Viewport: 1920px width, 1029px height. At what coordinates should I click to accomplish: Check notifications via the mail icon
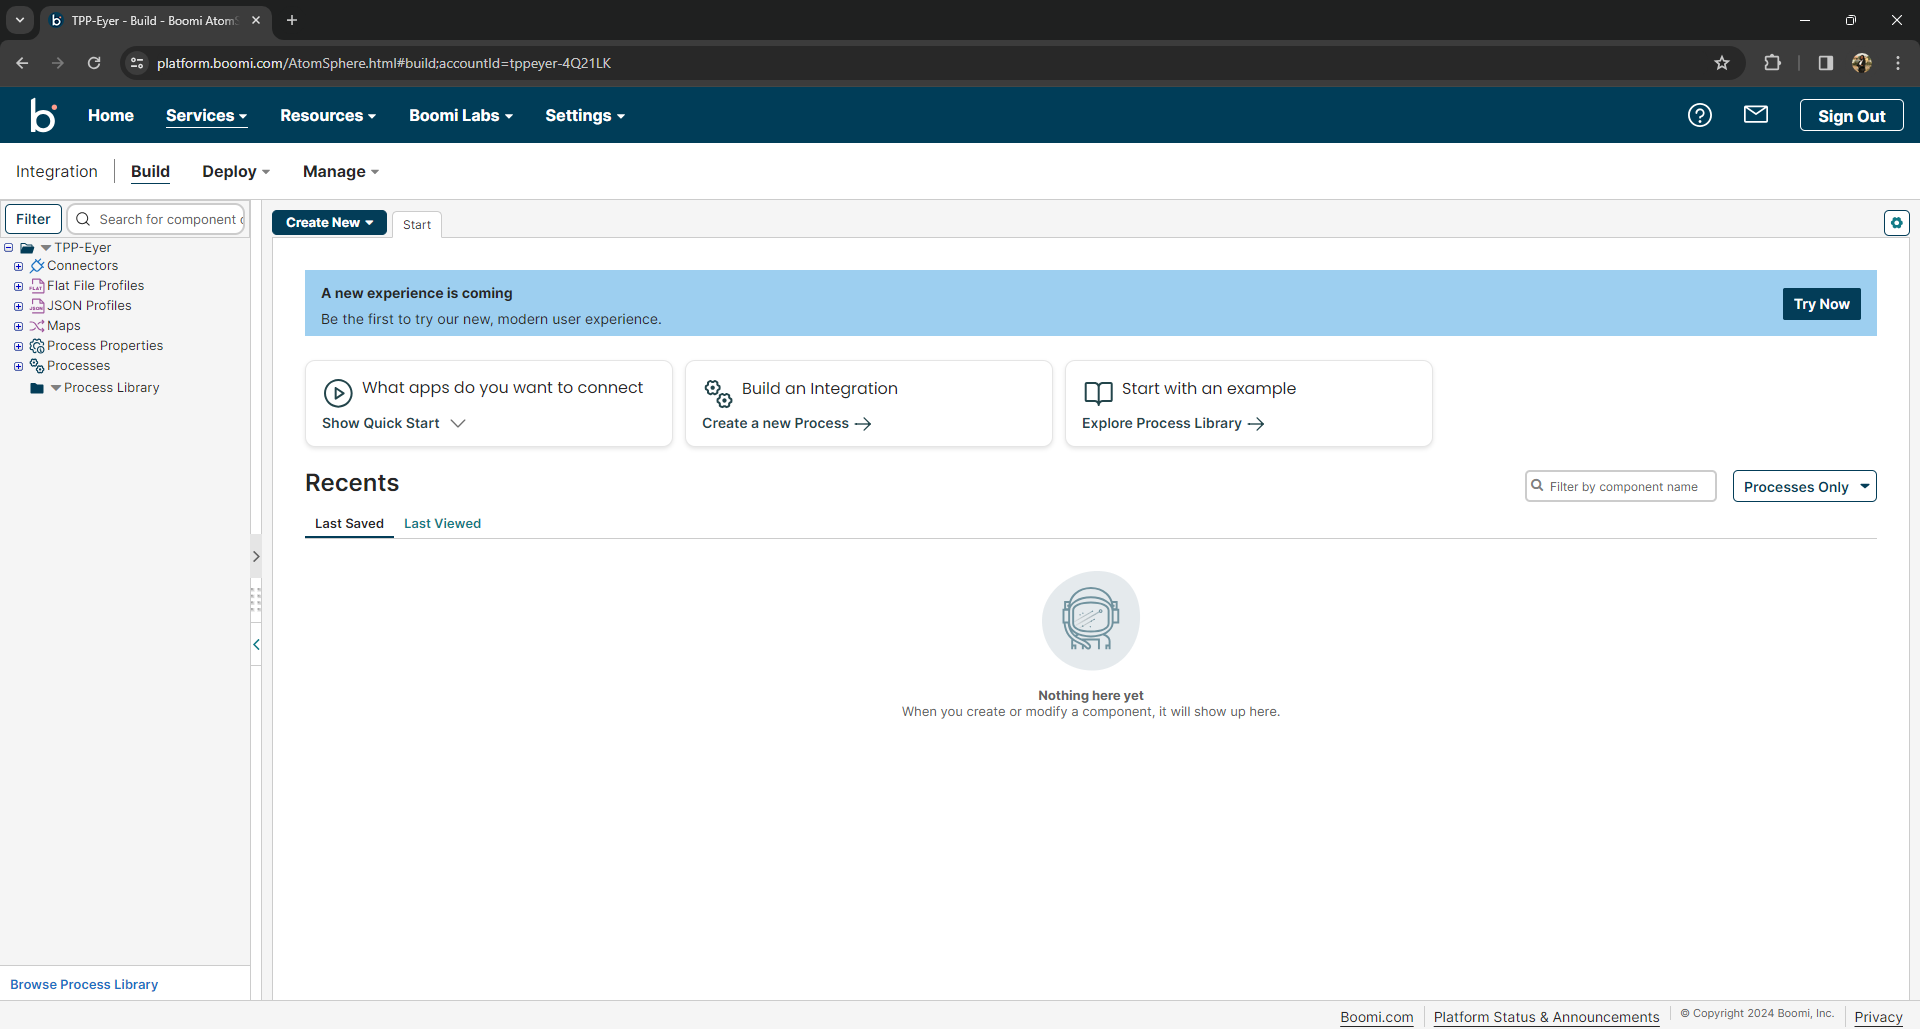tap(1756, 115)
